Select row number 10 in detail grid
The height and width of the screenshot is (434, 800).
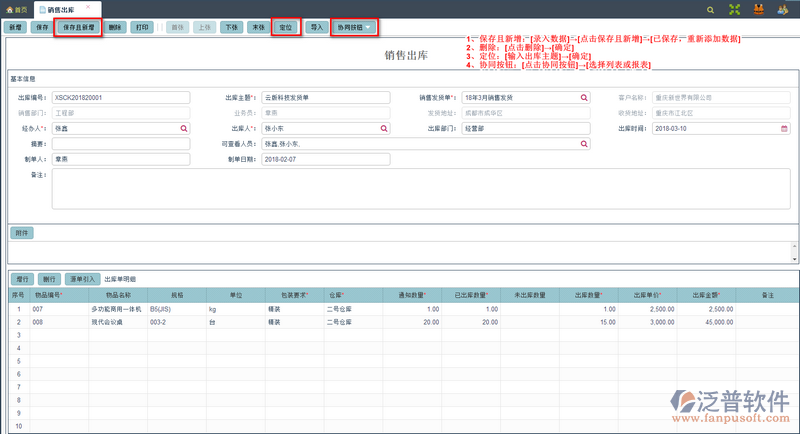pyautogui.click(x=19, y=426)
